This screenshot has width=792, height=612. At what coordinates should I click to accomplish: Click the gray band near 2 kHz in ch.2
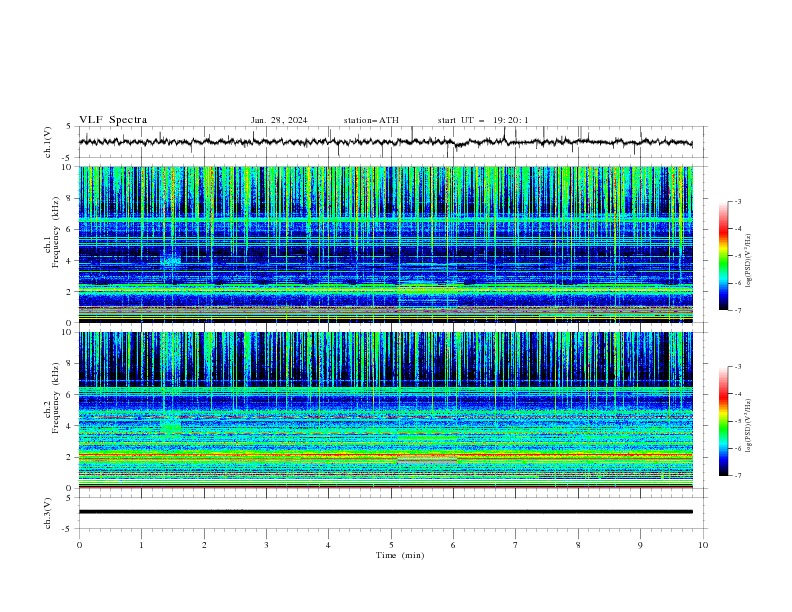point(427,460)
